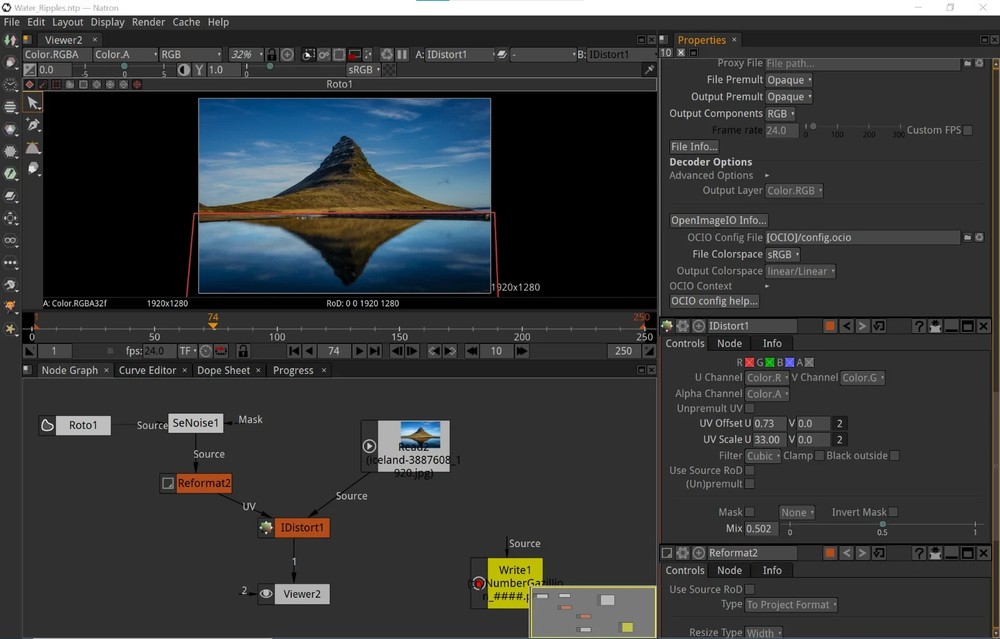Viewport: 1000px width, 639px height.
Task: Open the Mask dropdown showing None
Action: click(796, 512)
